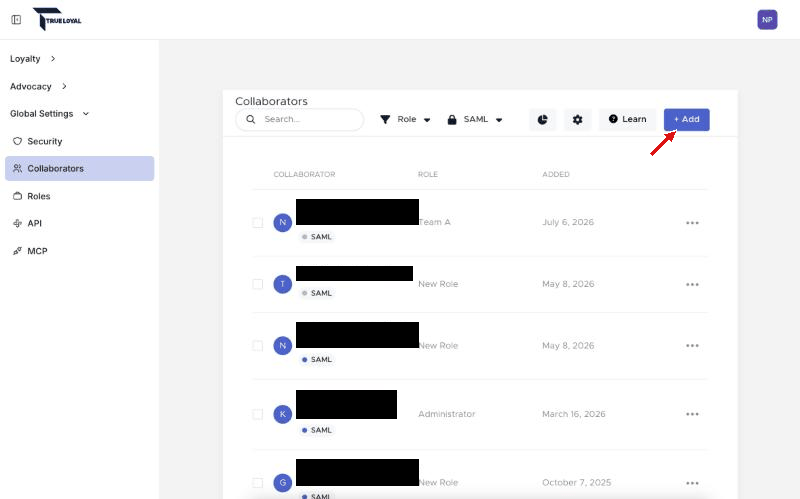Screen dimensions: 800x499
Task: Click the Administrator role text
Action: (446, 414)
